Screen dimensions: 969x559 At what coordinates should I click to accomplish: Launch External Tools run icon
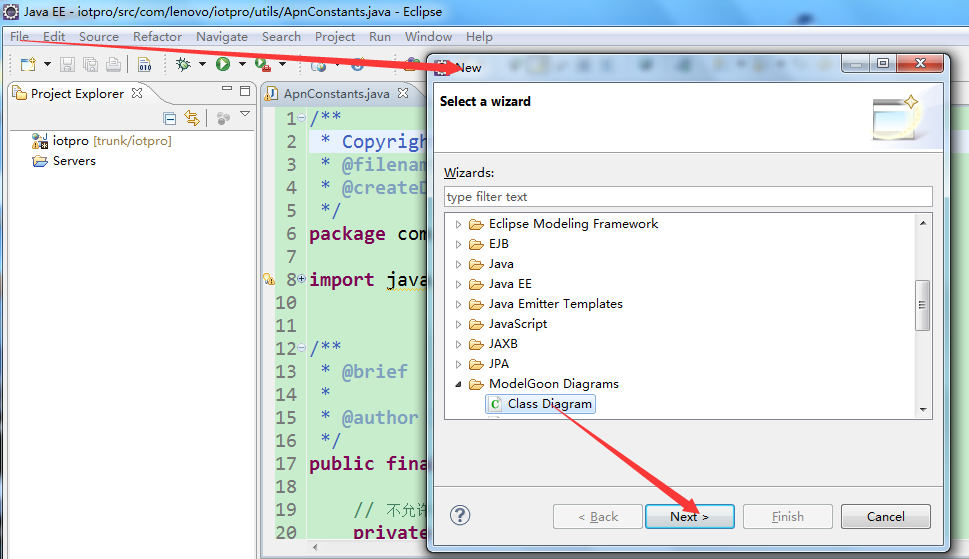click(x=263, y=64)
